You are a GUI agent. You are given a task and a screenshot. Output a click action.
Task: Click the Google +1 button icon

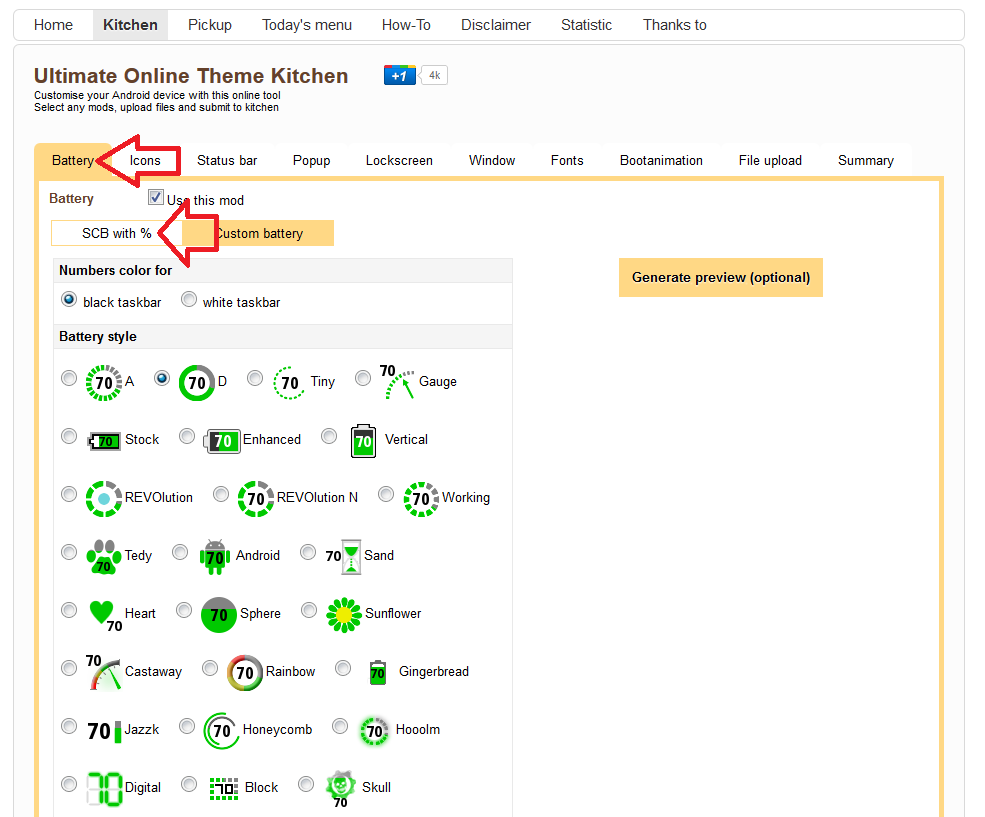(x=399, y=76)
